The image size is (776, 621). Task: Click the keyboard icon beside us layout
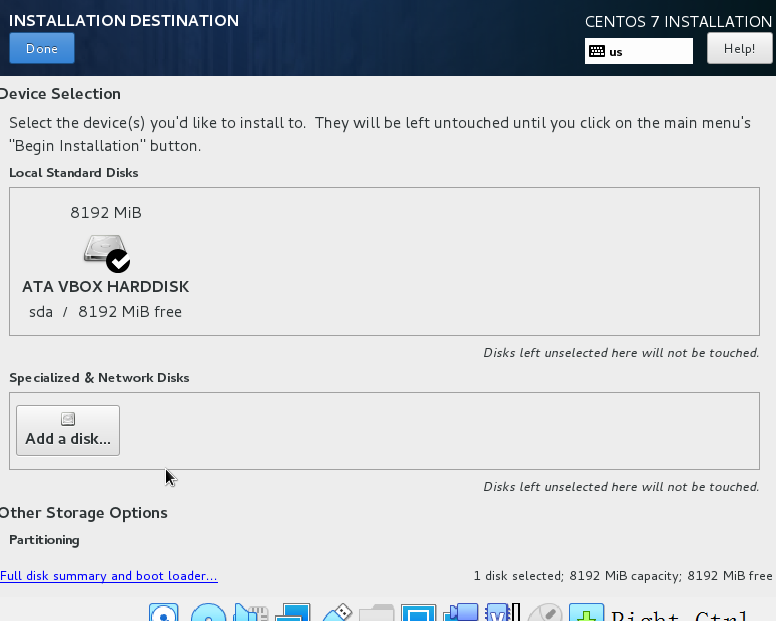597,51
